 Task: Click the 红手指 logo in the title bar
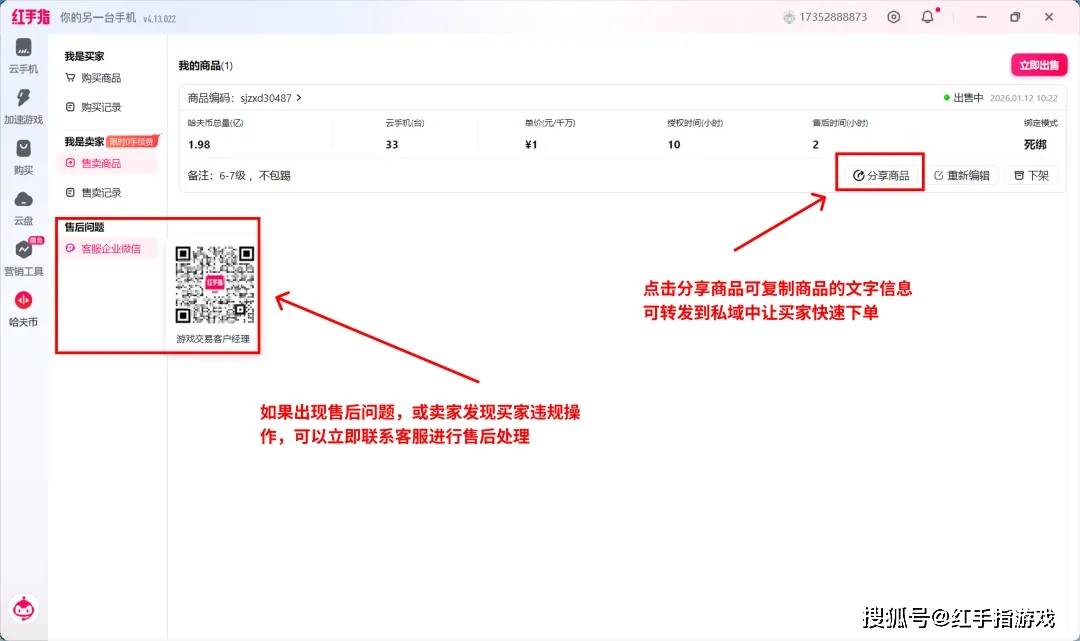[x=30, y=17]
